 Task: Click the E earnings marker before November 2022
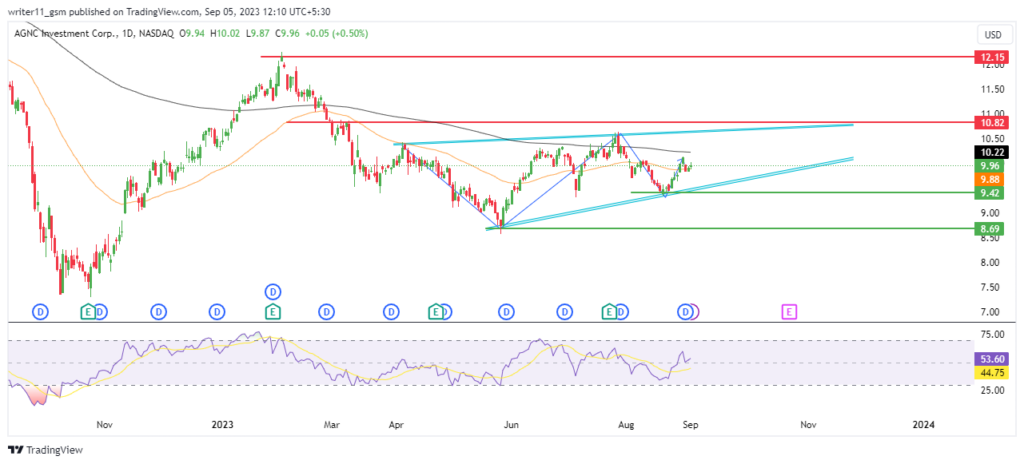click(x=88, y=313)
